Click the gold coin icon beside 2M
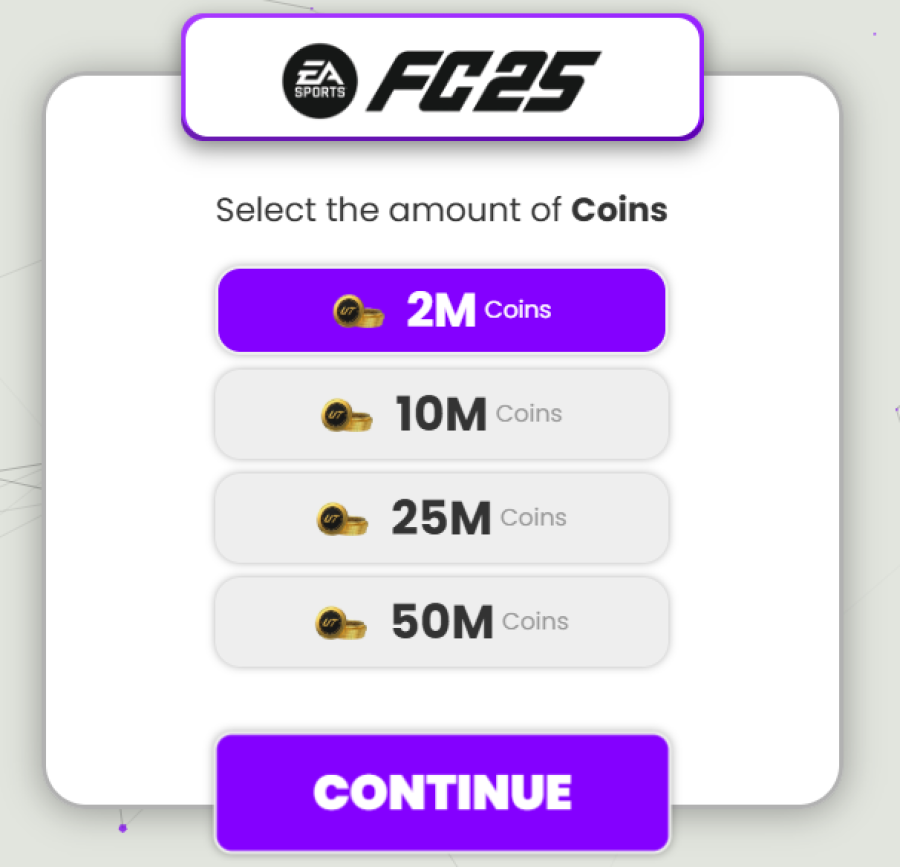 click(358, 312)
